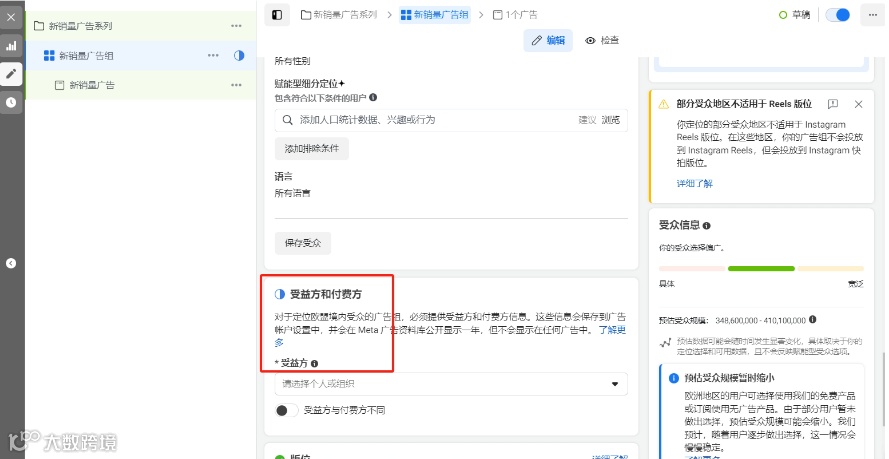Click info icon beside 受众信息
The width and height of the screenshot is (889, 459).
pos(706,226)
